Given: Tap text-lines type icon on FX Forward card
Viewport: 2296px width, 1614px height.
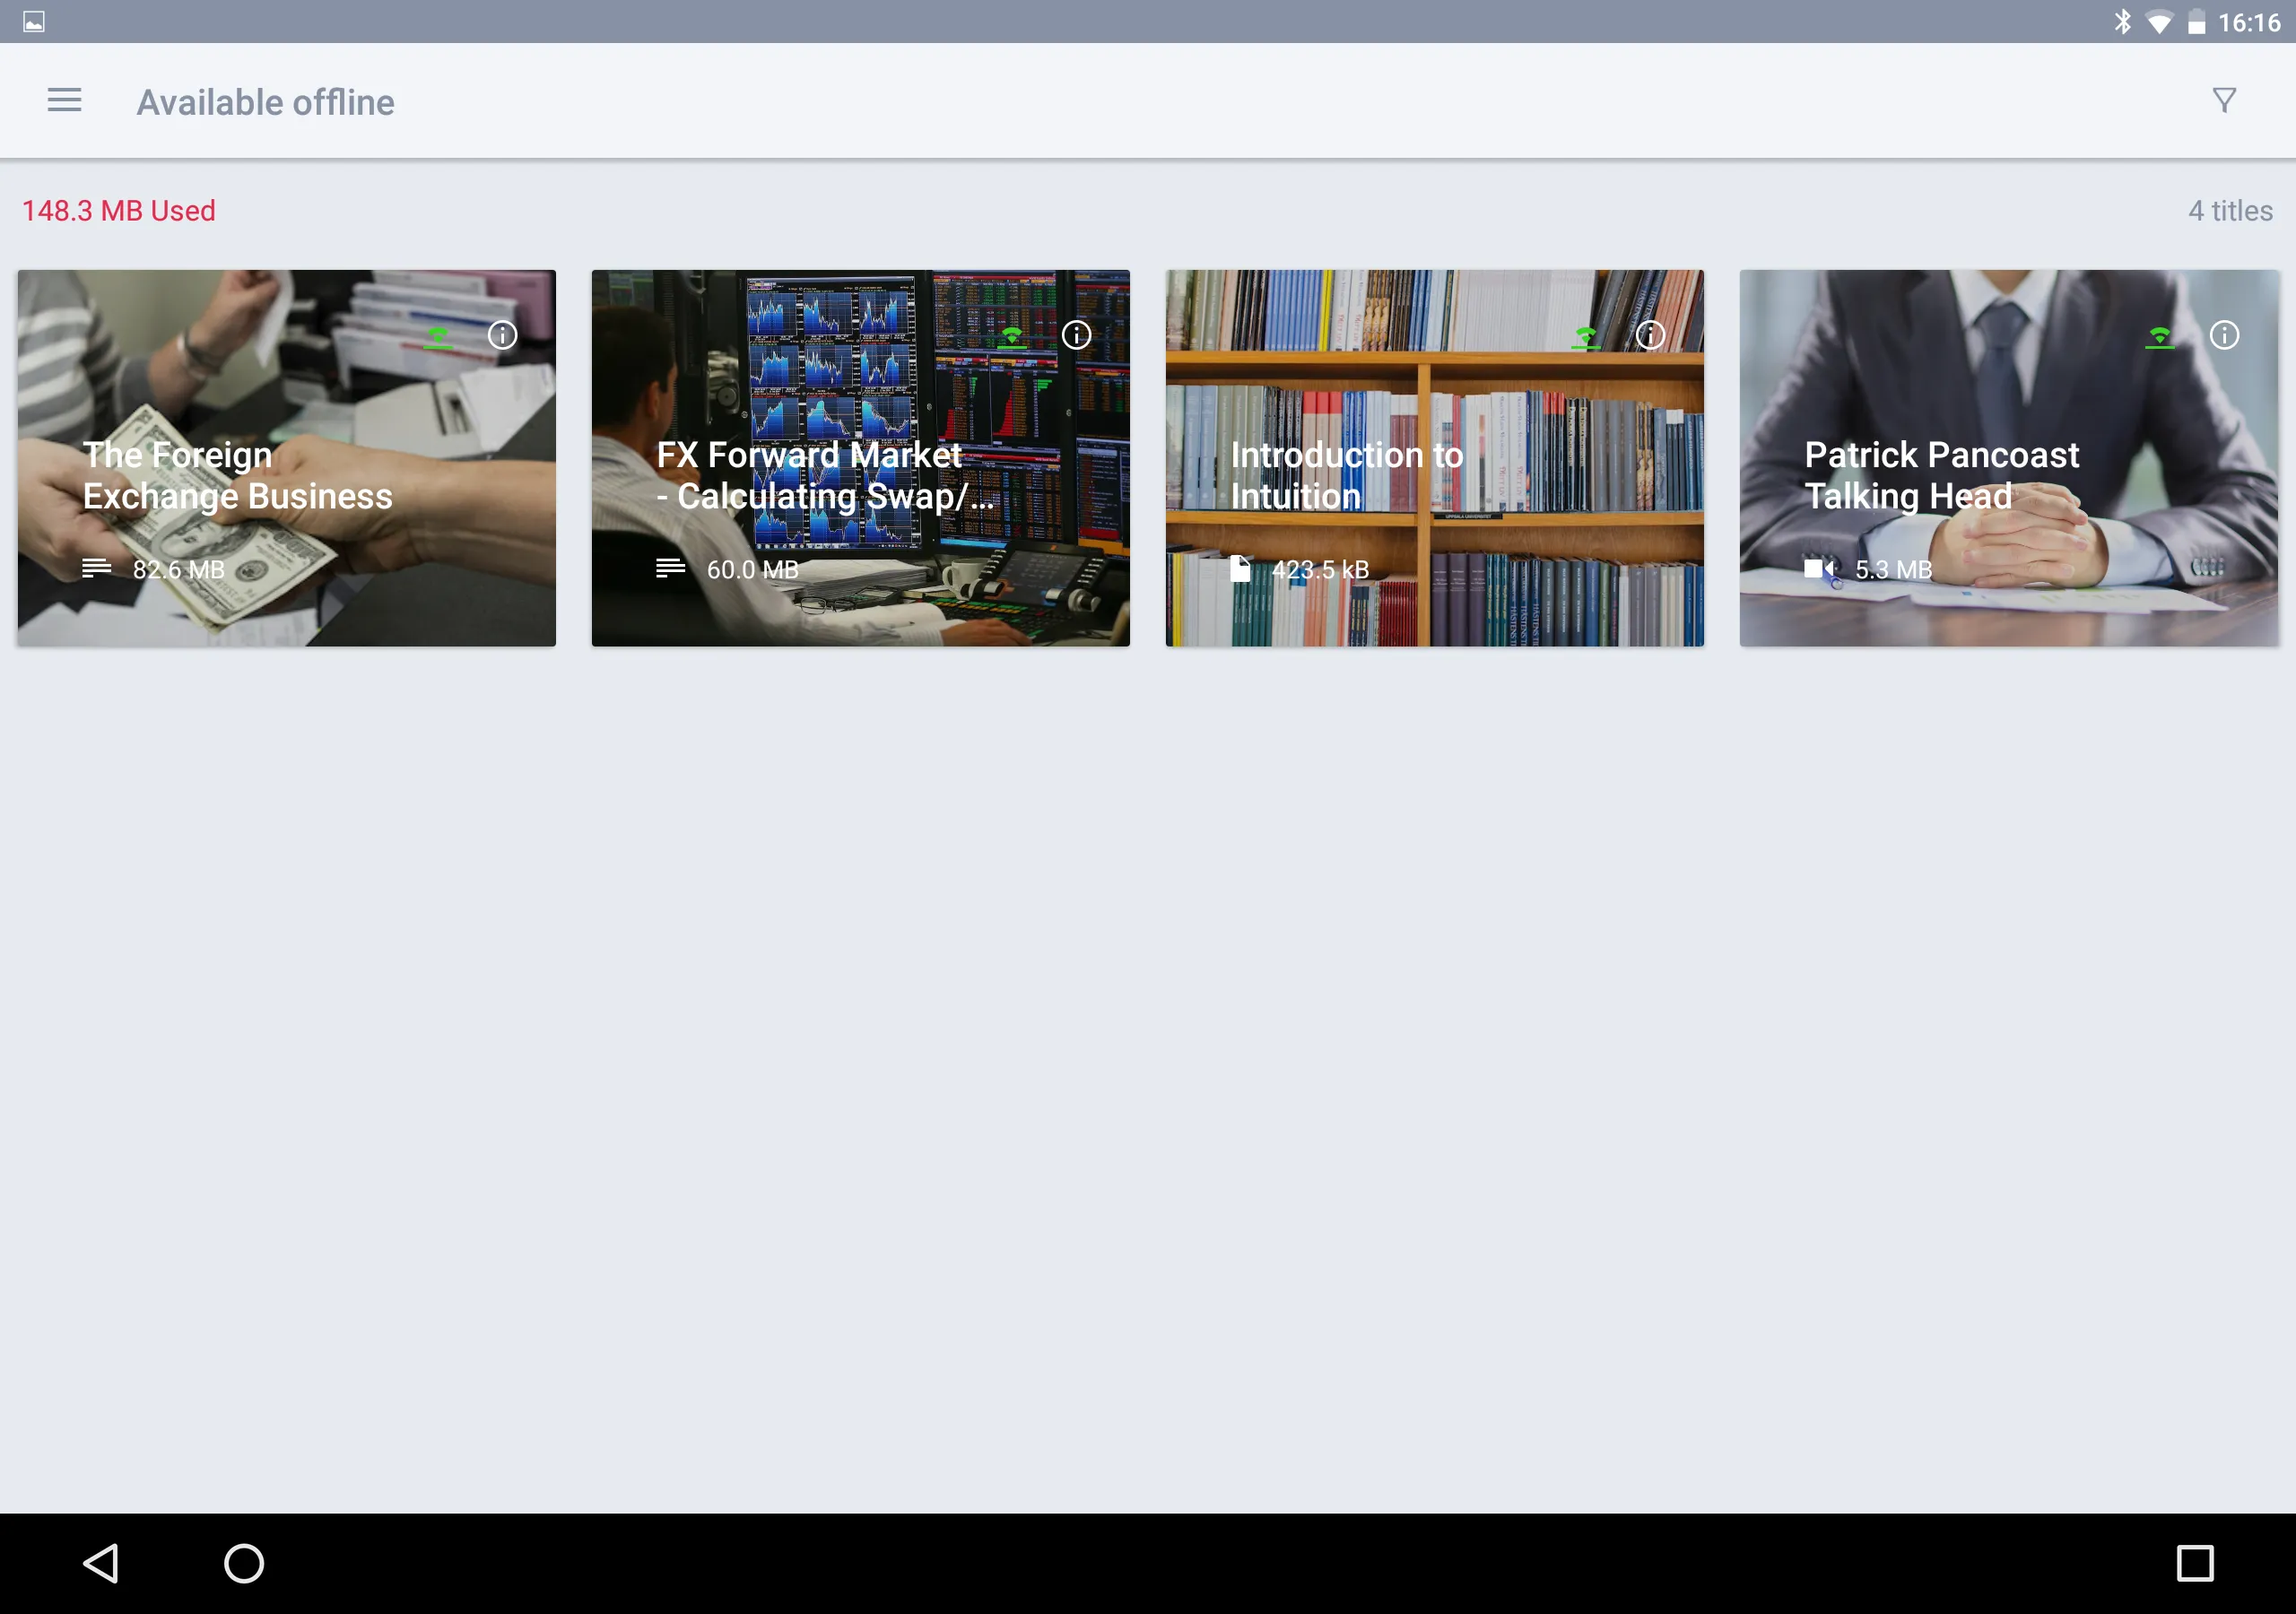Looking at the screenshot, I should pyautogui.click(x=671, y=568).
